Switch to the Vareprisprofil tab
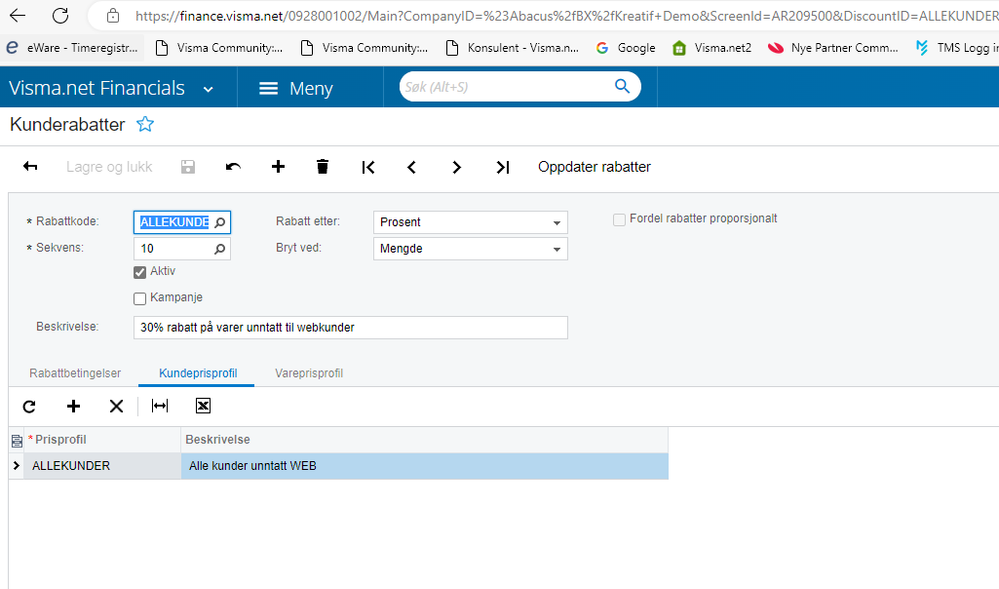The image size is (999, 589). [x=309, y=373]
